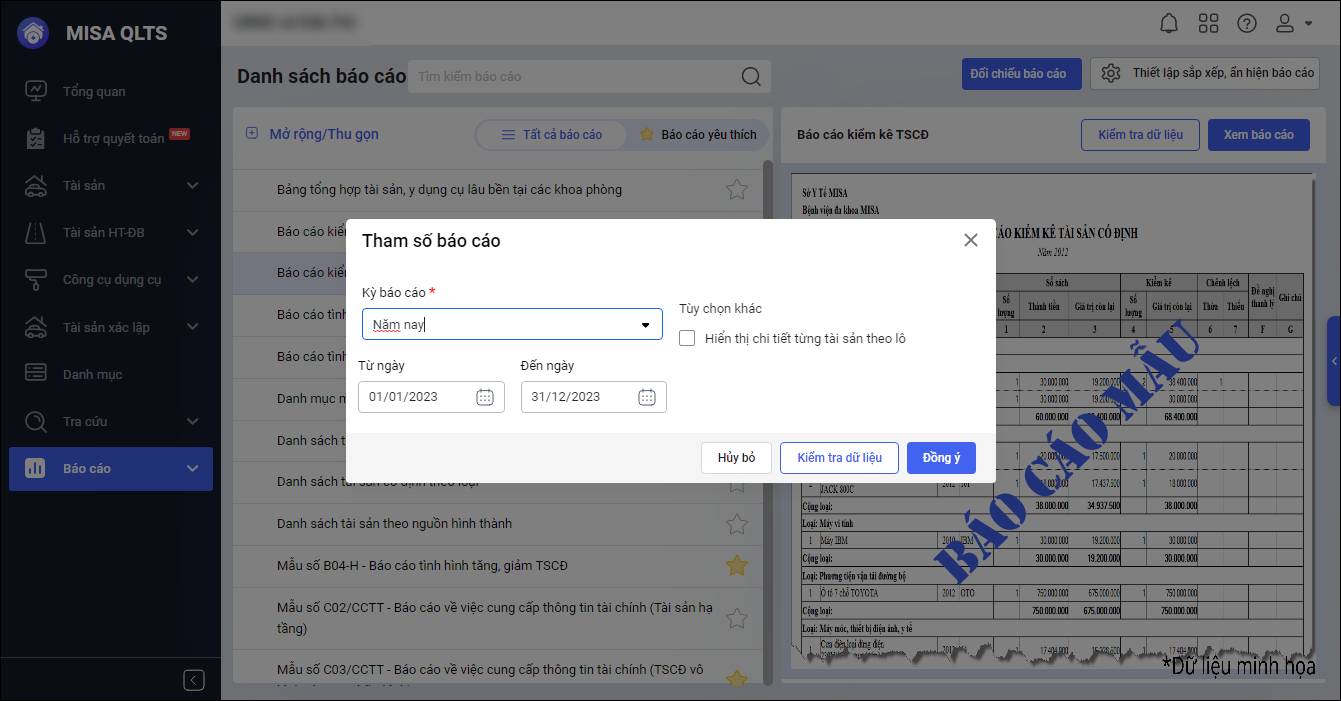The height and width of the screenshot is (701, 1341).
Task: Expand the right side panel arrow
Action: pyautogui.click(x=1334, y=361)
